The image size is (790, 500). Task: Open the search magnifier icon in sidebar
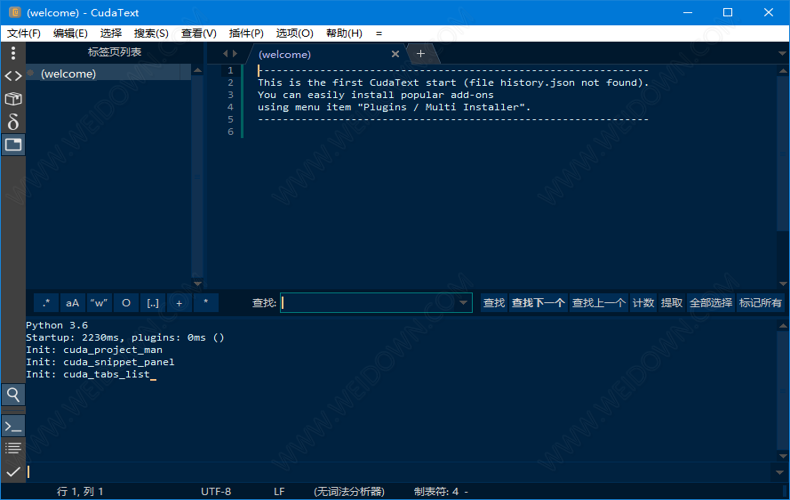(13, 395)
